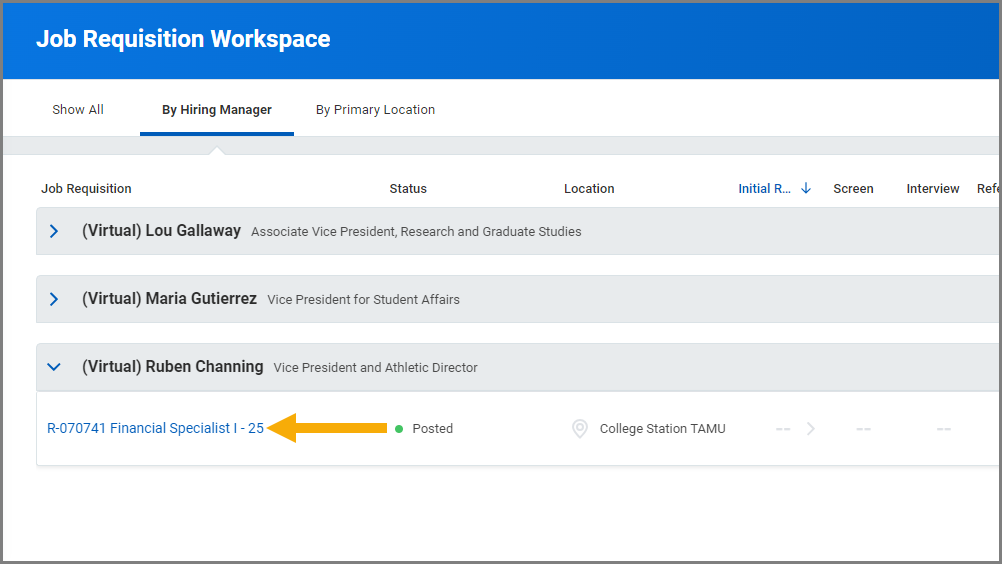The height and width of the screenshot is (564, 1002).
Task: Select the (Virtual) Lou Gallaway name
Action: pyautogui.click(x=161, y=231)
